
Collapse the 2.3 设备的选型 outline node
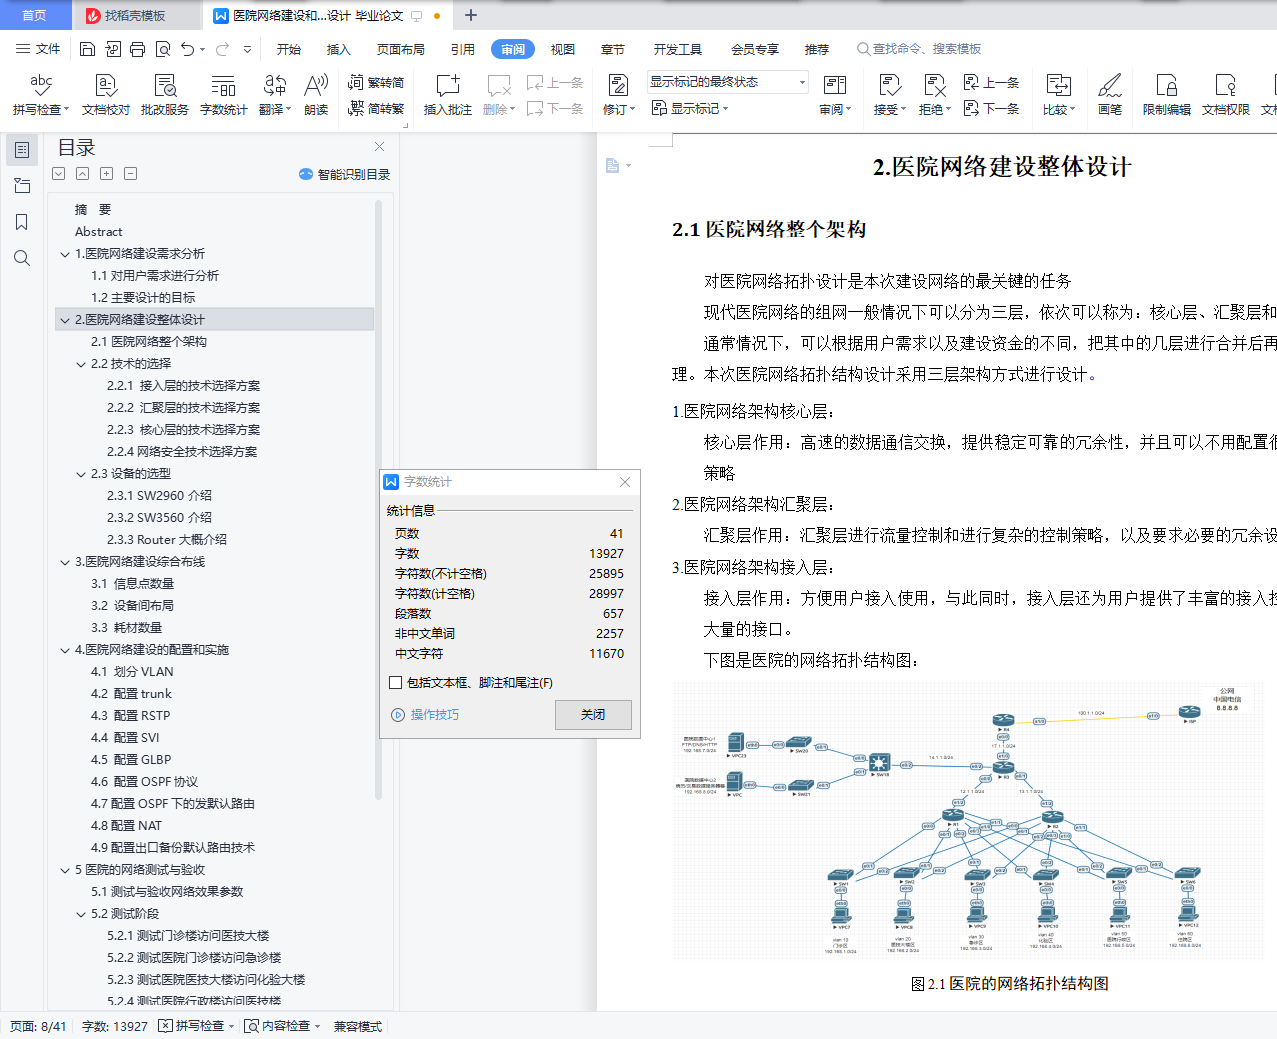[81, 474]
